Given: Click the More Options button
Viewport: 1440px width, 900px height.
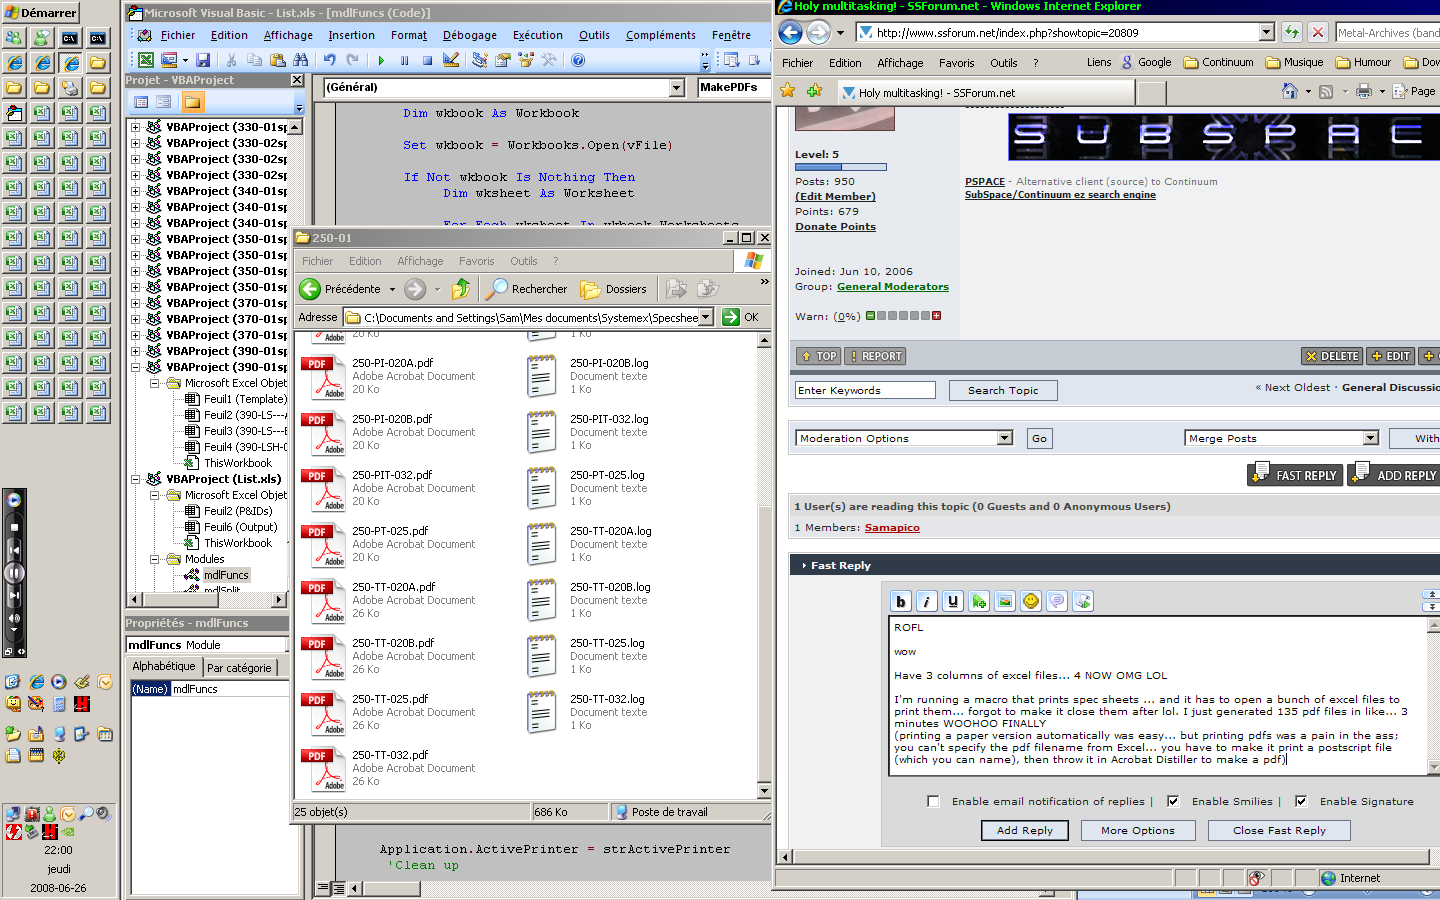Looking at the screenshot, I should pos(1138,830).
